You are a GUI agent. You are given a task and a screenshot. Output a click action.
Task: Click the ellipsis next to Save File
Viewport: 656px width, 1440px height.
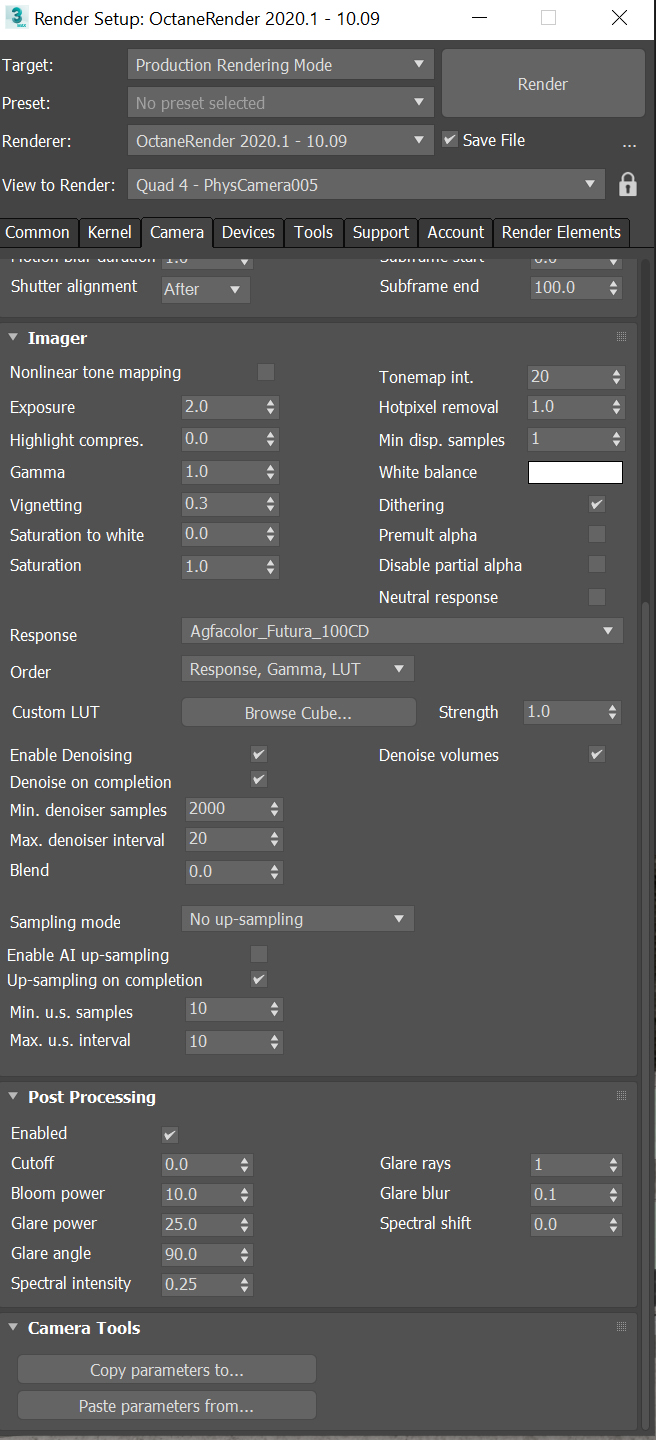[629, 142]
